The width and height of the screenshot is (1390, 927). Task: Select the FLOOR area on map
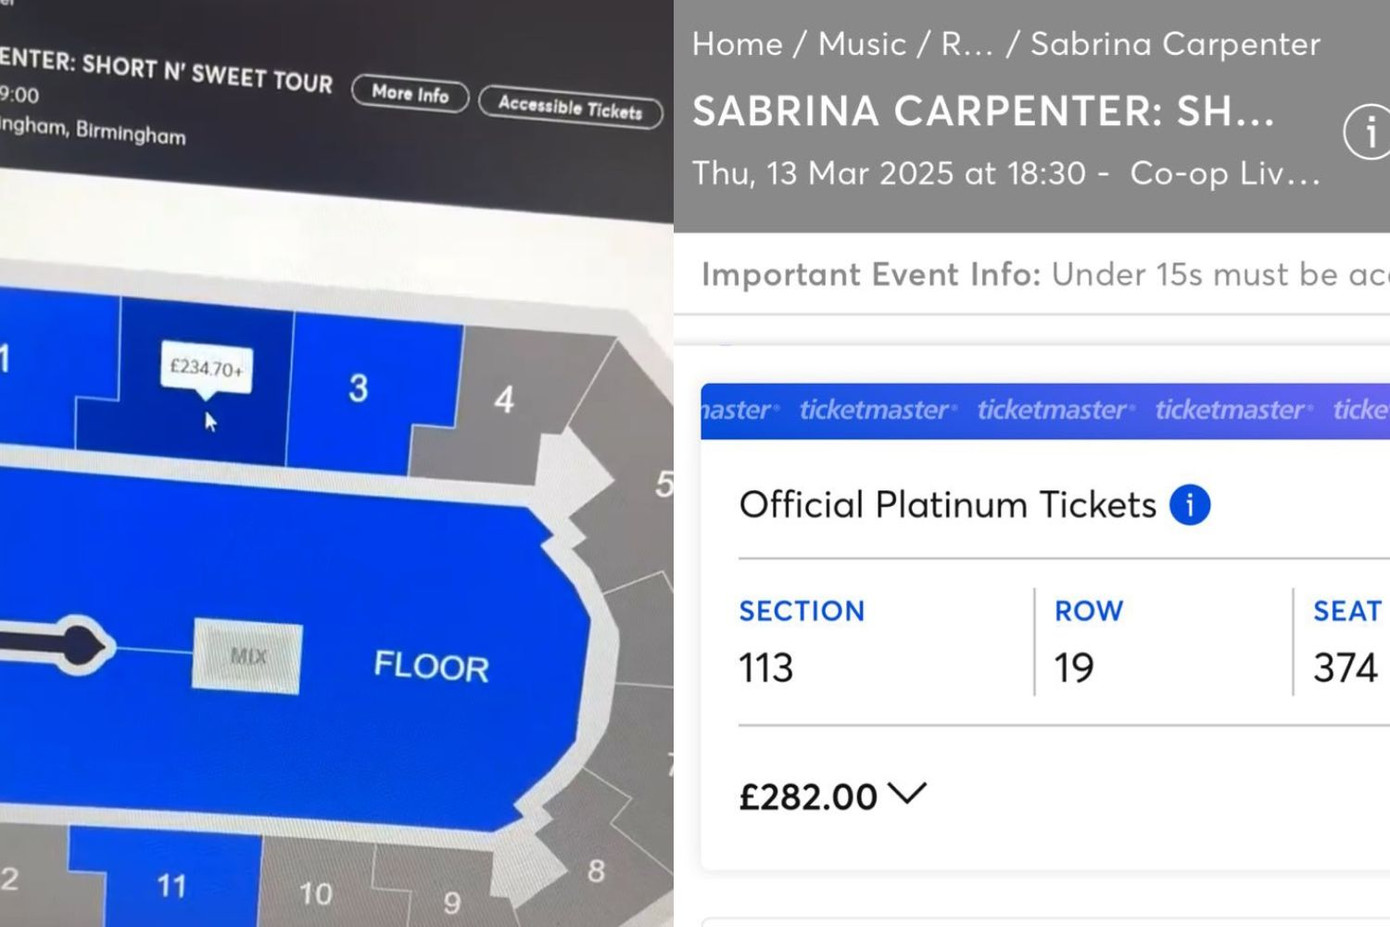click(431, 666)
